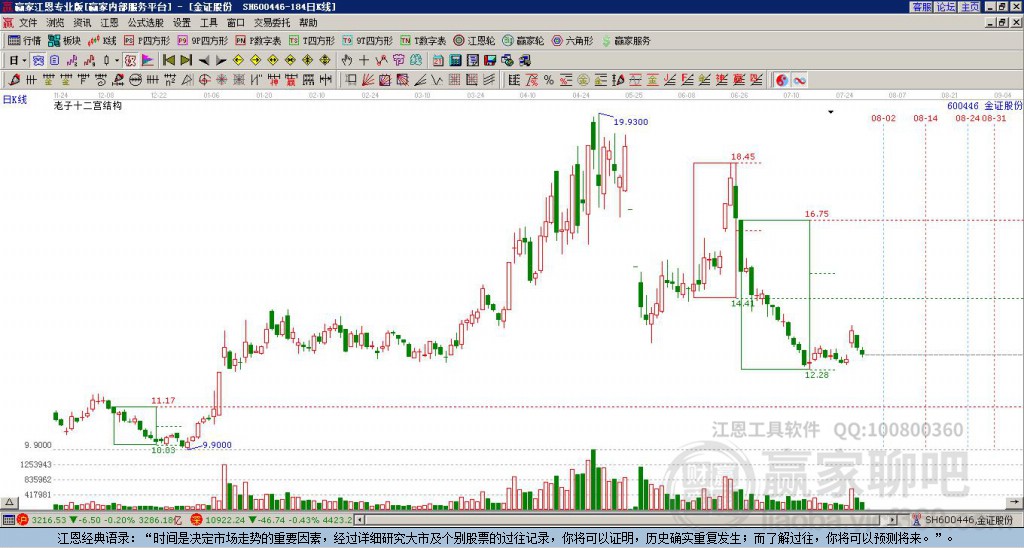Jump to first bar icon
The height and width of the screenshot is (548, 1024).
[169, 60]
